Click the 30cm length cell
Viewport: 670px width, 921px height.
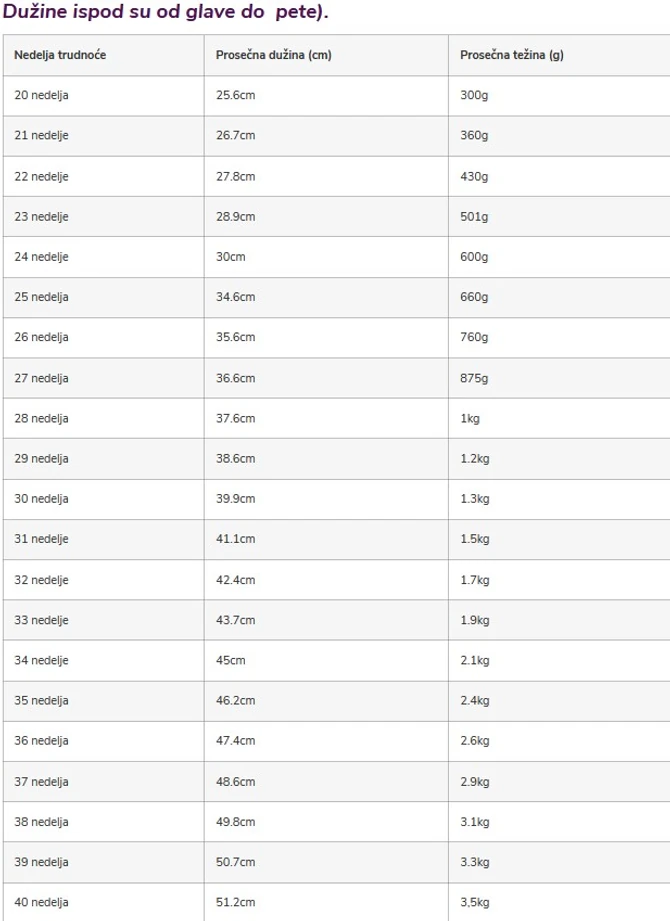(x=230, y=257)
